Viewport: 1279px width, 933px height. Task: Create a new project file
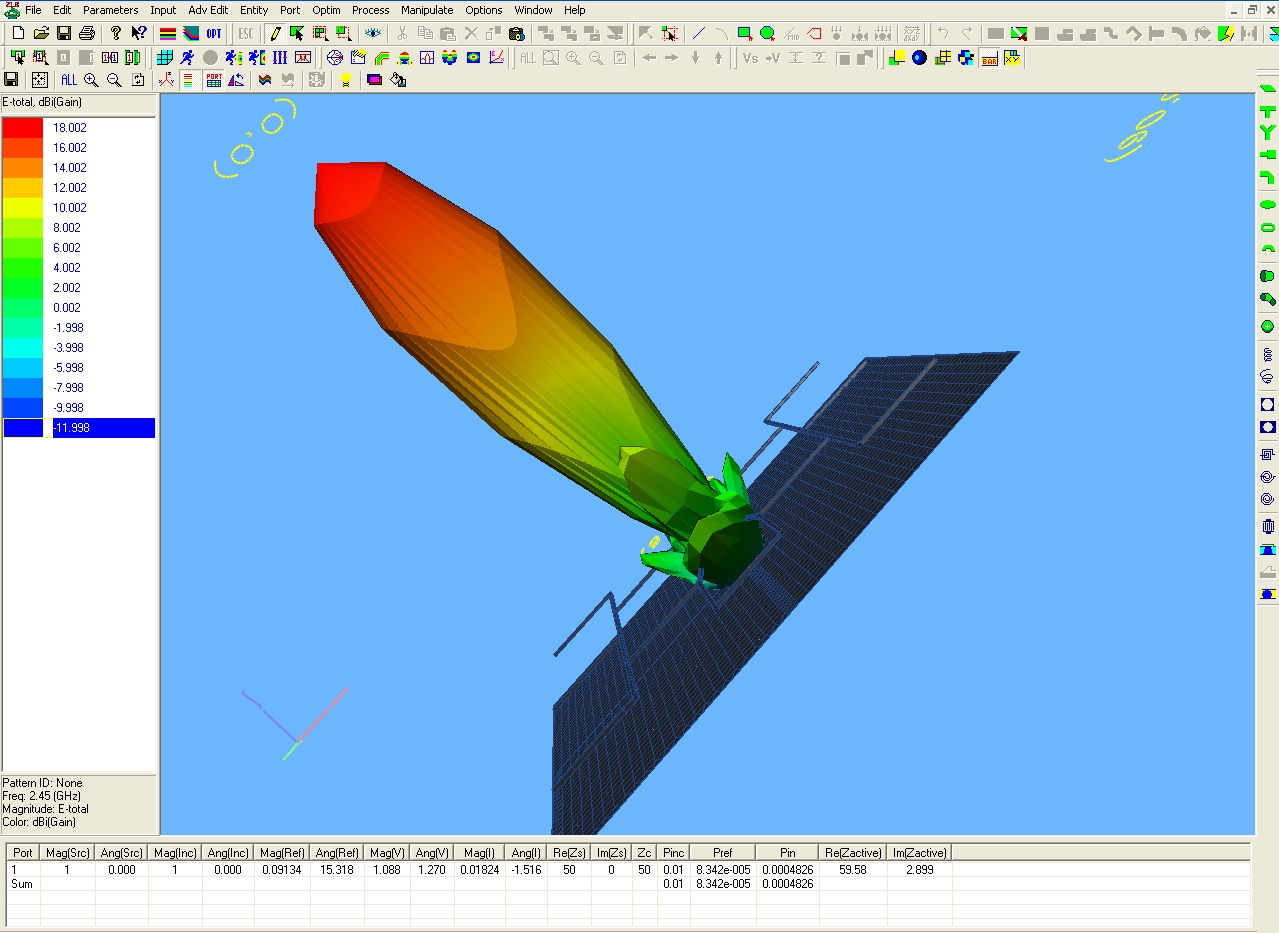[18, 34]
